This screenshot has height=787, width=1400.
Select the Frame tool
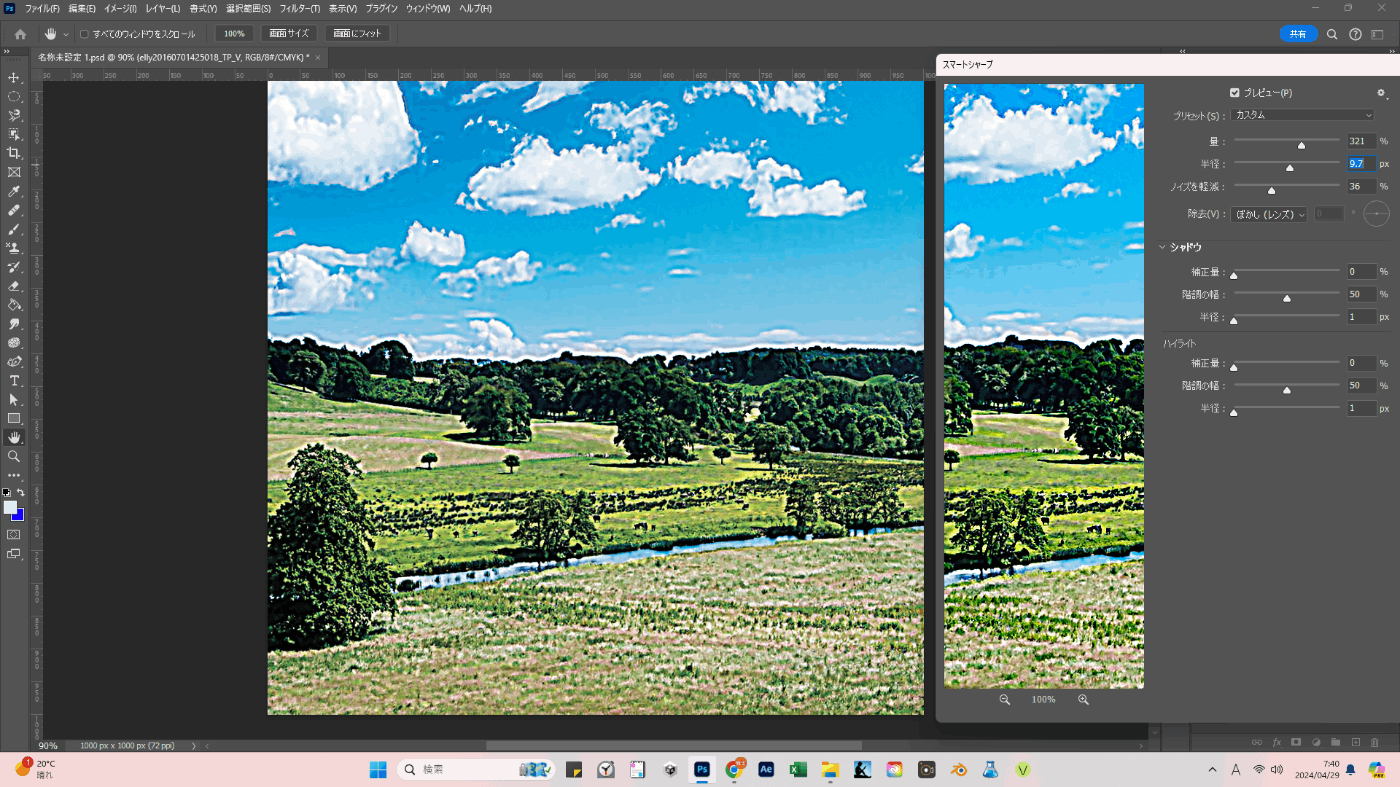click(x=14, y=172)
